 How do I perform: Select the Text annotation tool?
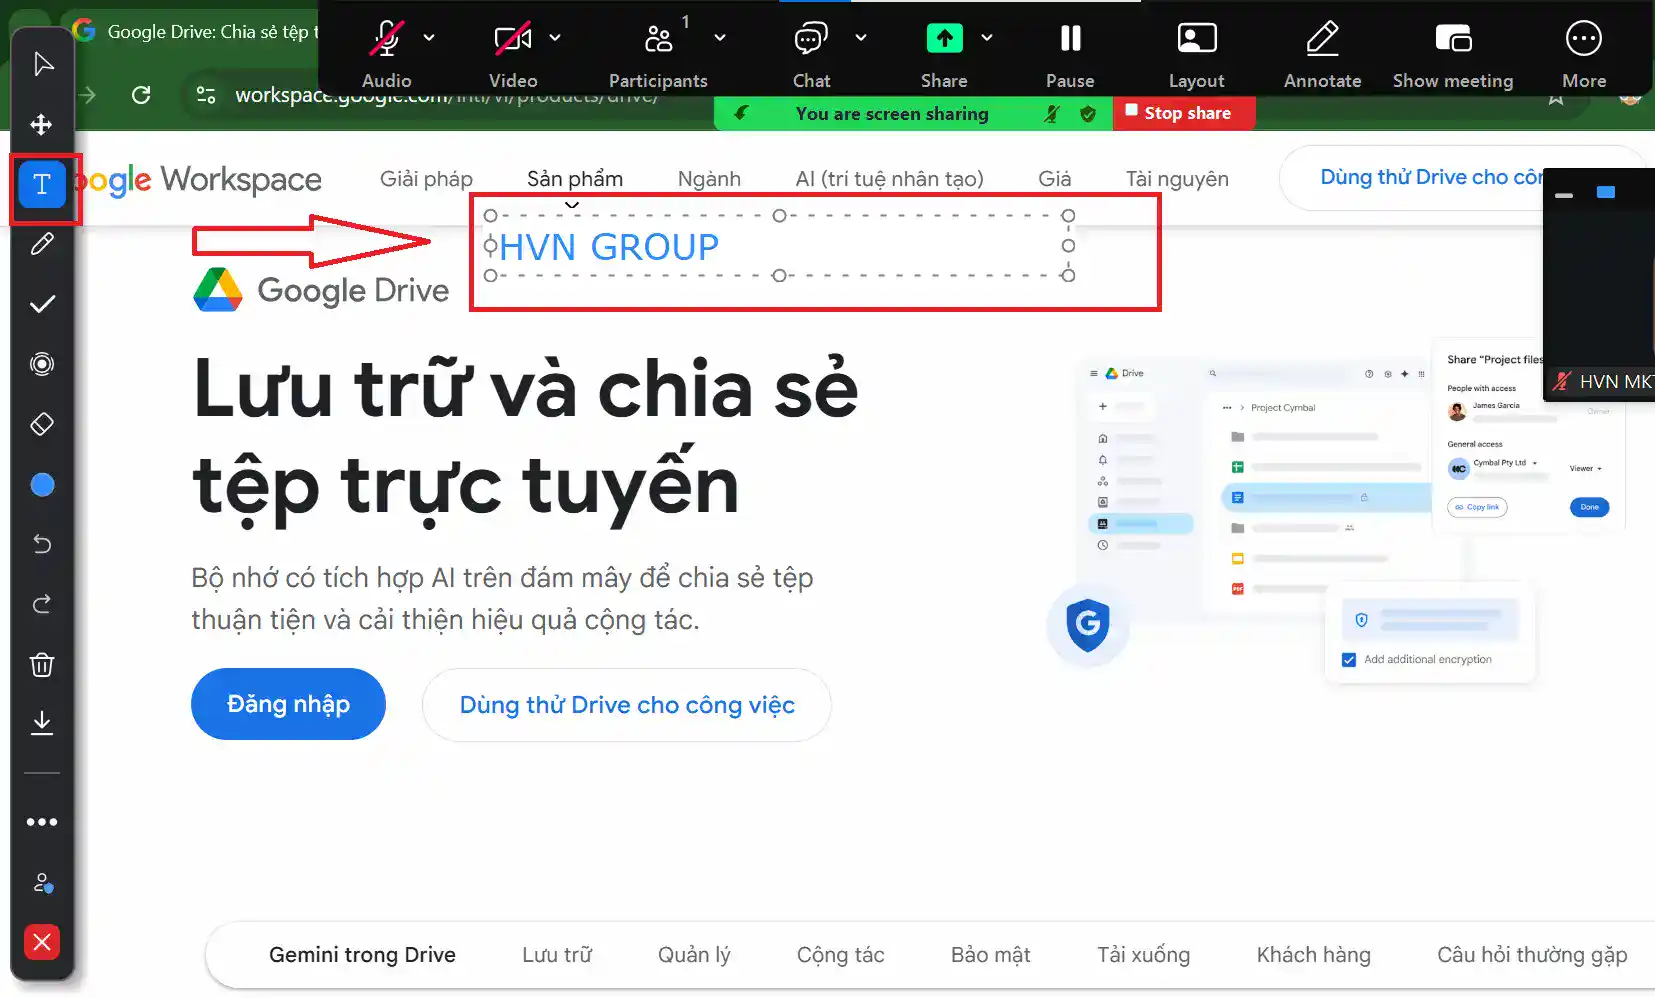[42, 184]
